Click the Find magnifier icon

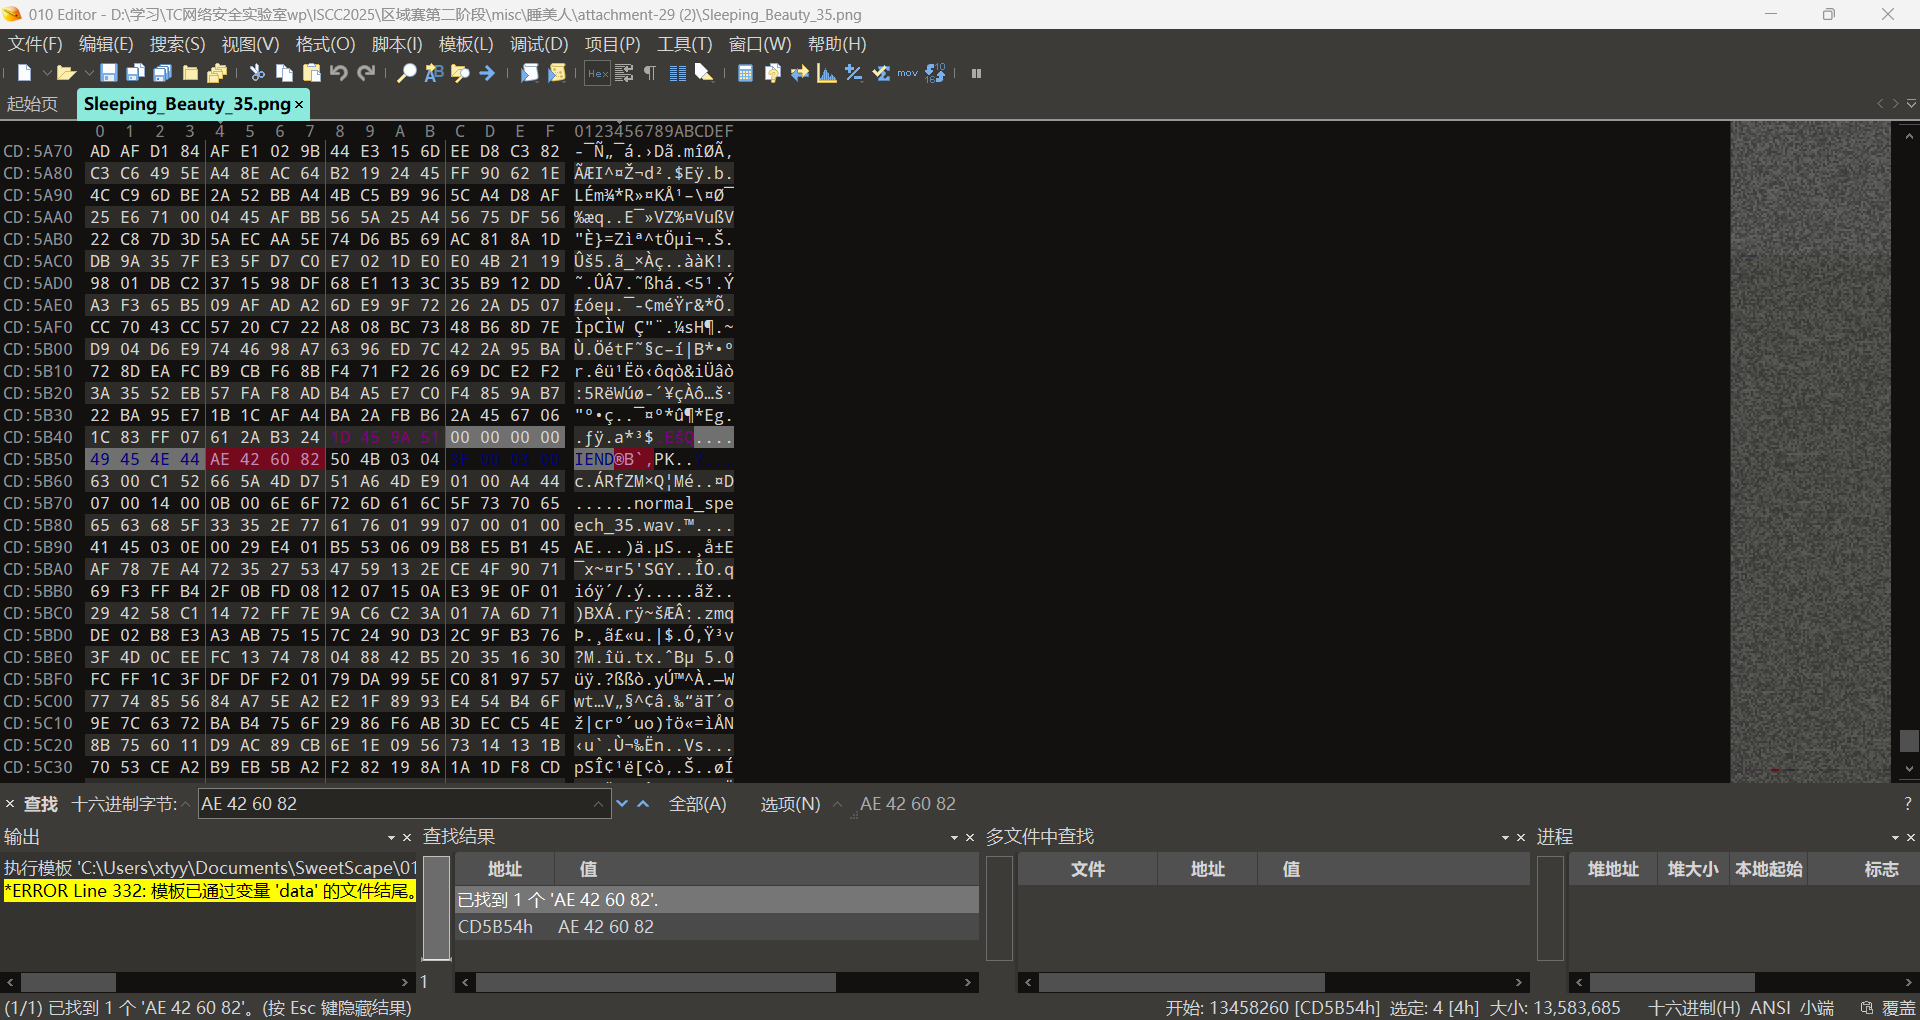[406, 73]
